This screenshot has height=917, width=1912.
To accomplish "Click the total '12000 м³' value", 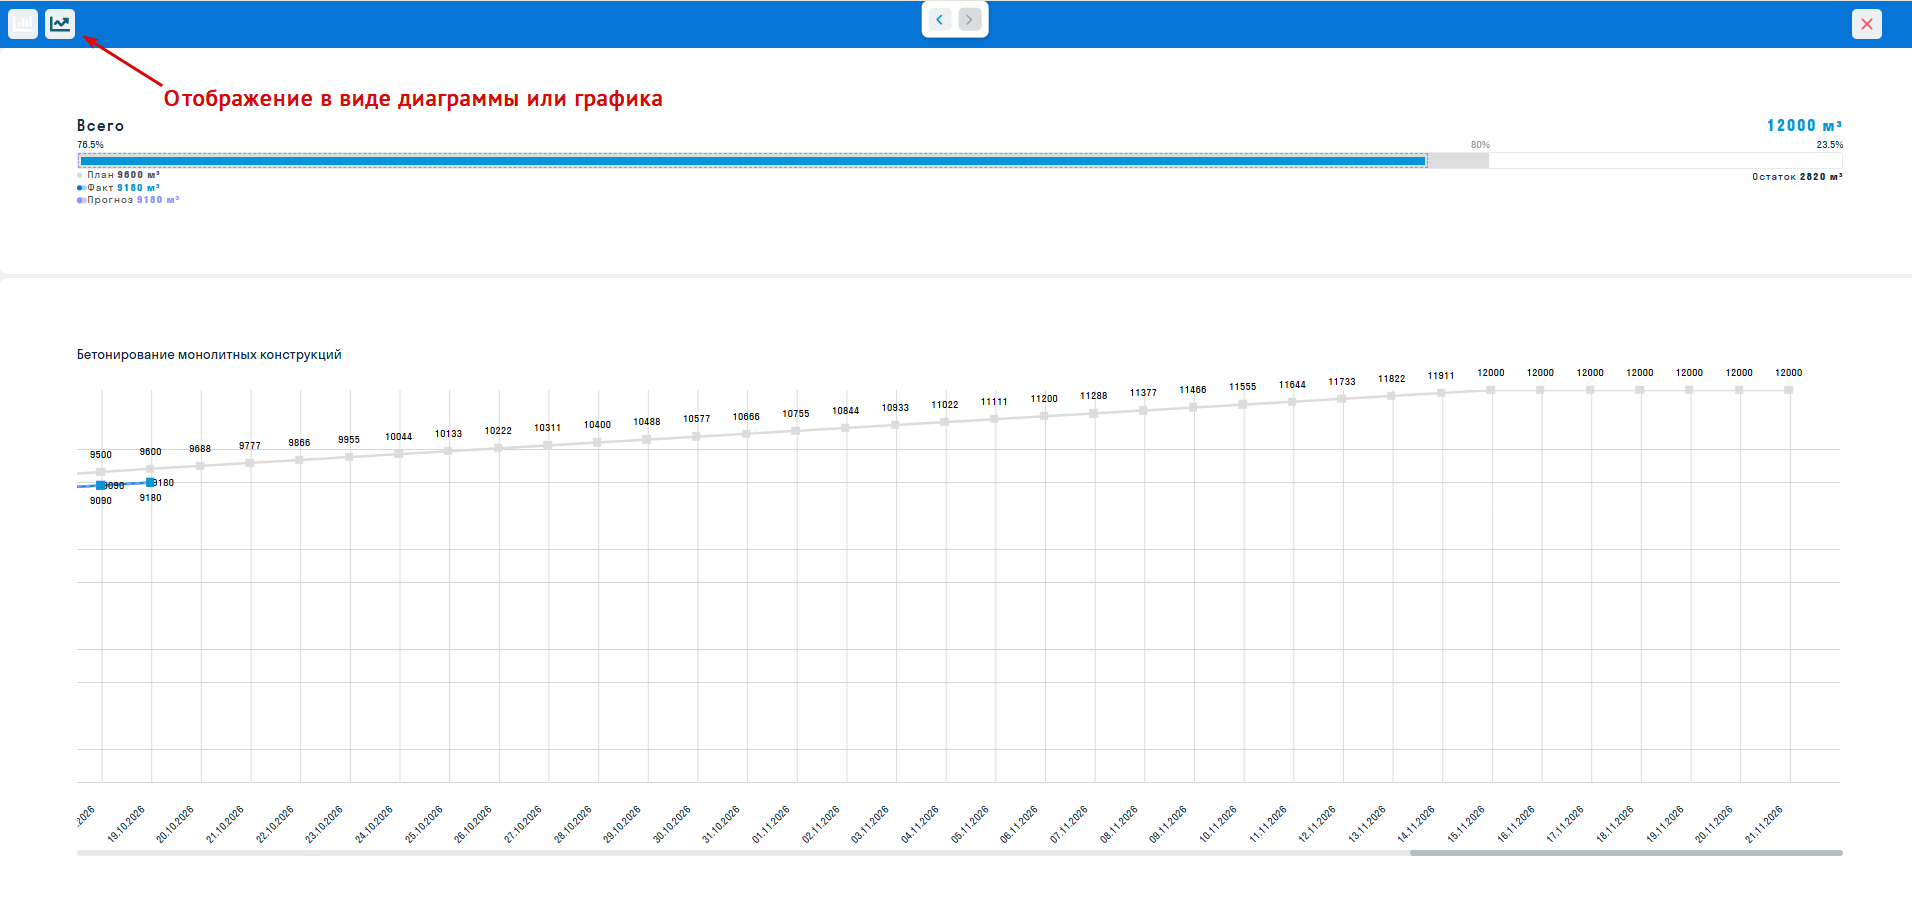I will 1804,125.
